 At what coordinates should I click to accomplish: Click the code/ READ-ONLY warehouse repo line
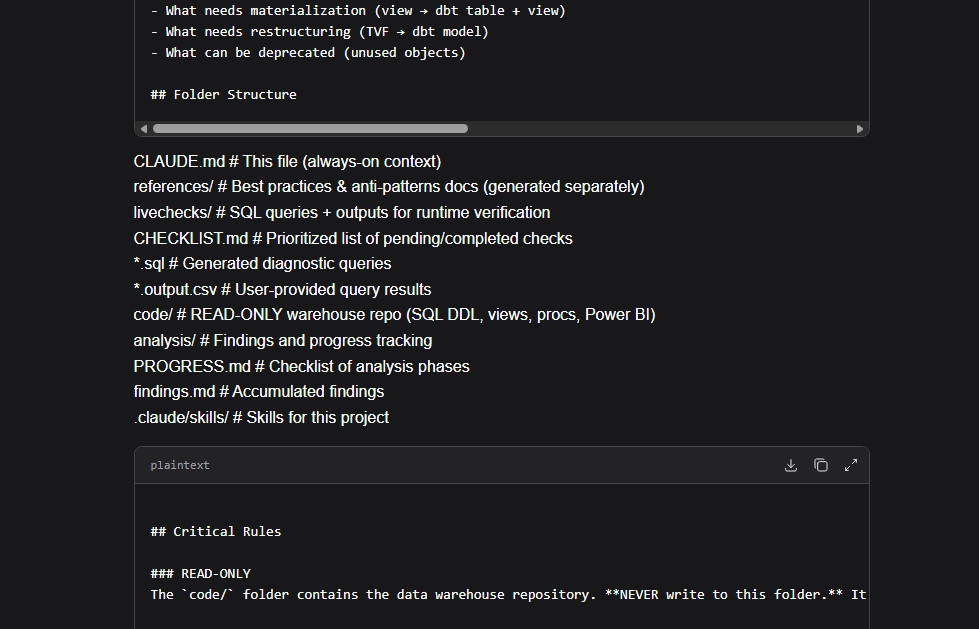coord(395,315)
